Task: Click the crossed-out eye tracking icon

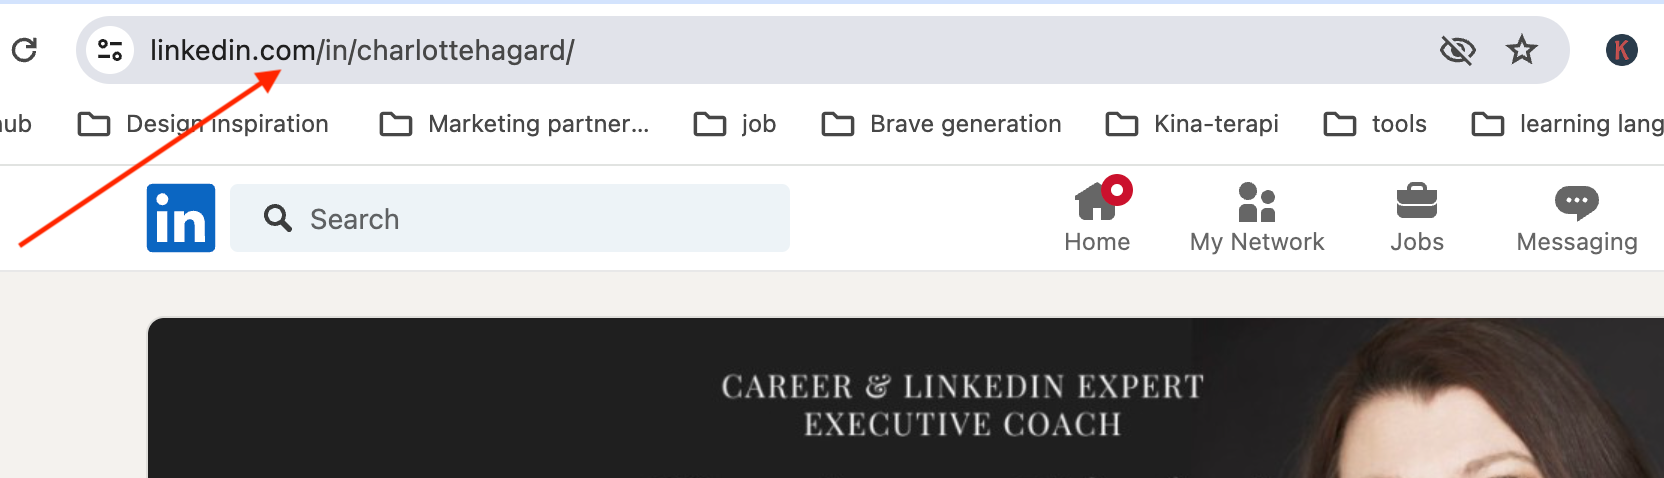Action: coord(1457,50)
